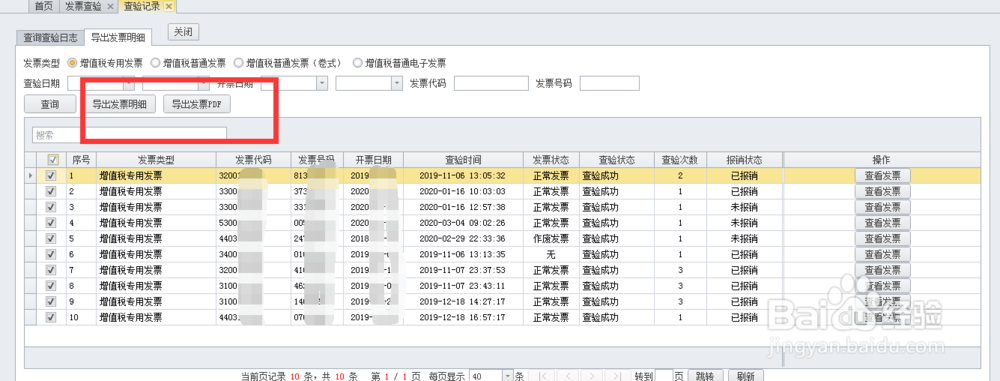This screenshot has width=1000, height=381.
Task: Uncheck the checkbox for row 7
Action: [52, 269]
